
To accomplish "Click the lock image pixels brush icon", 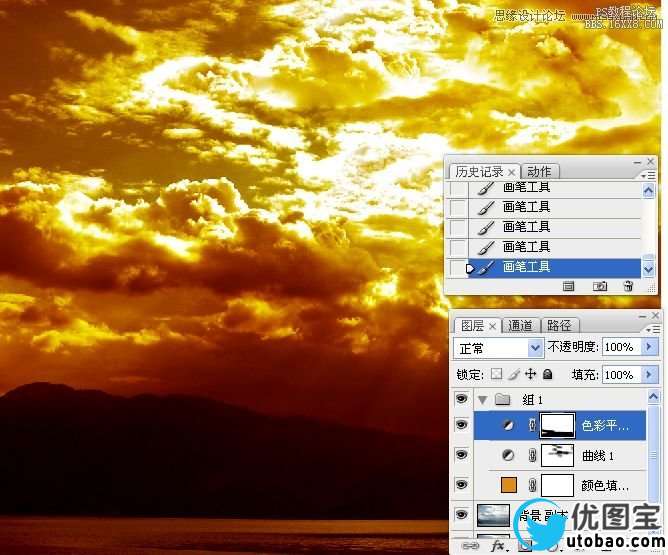I will [x=513, y=375].
